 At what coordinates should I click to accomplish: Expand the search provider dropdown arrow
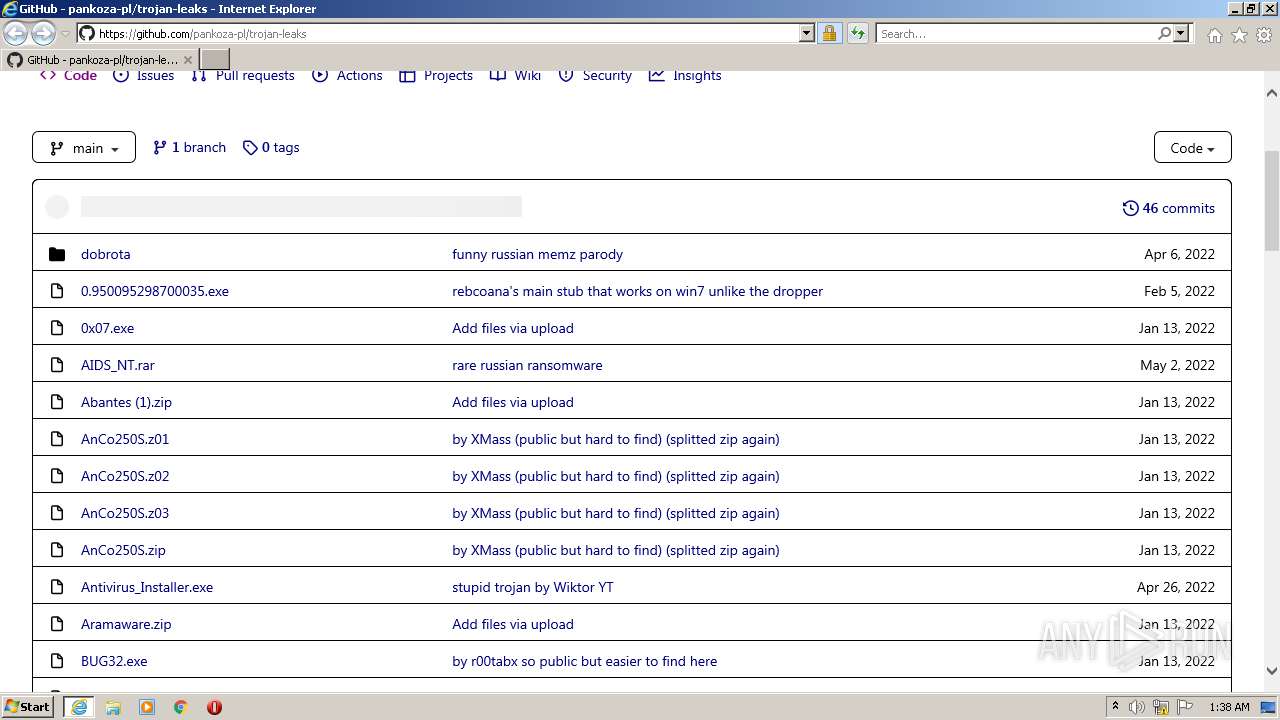(x=1181, y=33)
